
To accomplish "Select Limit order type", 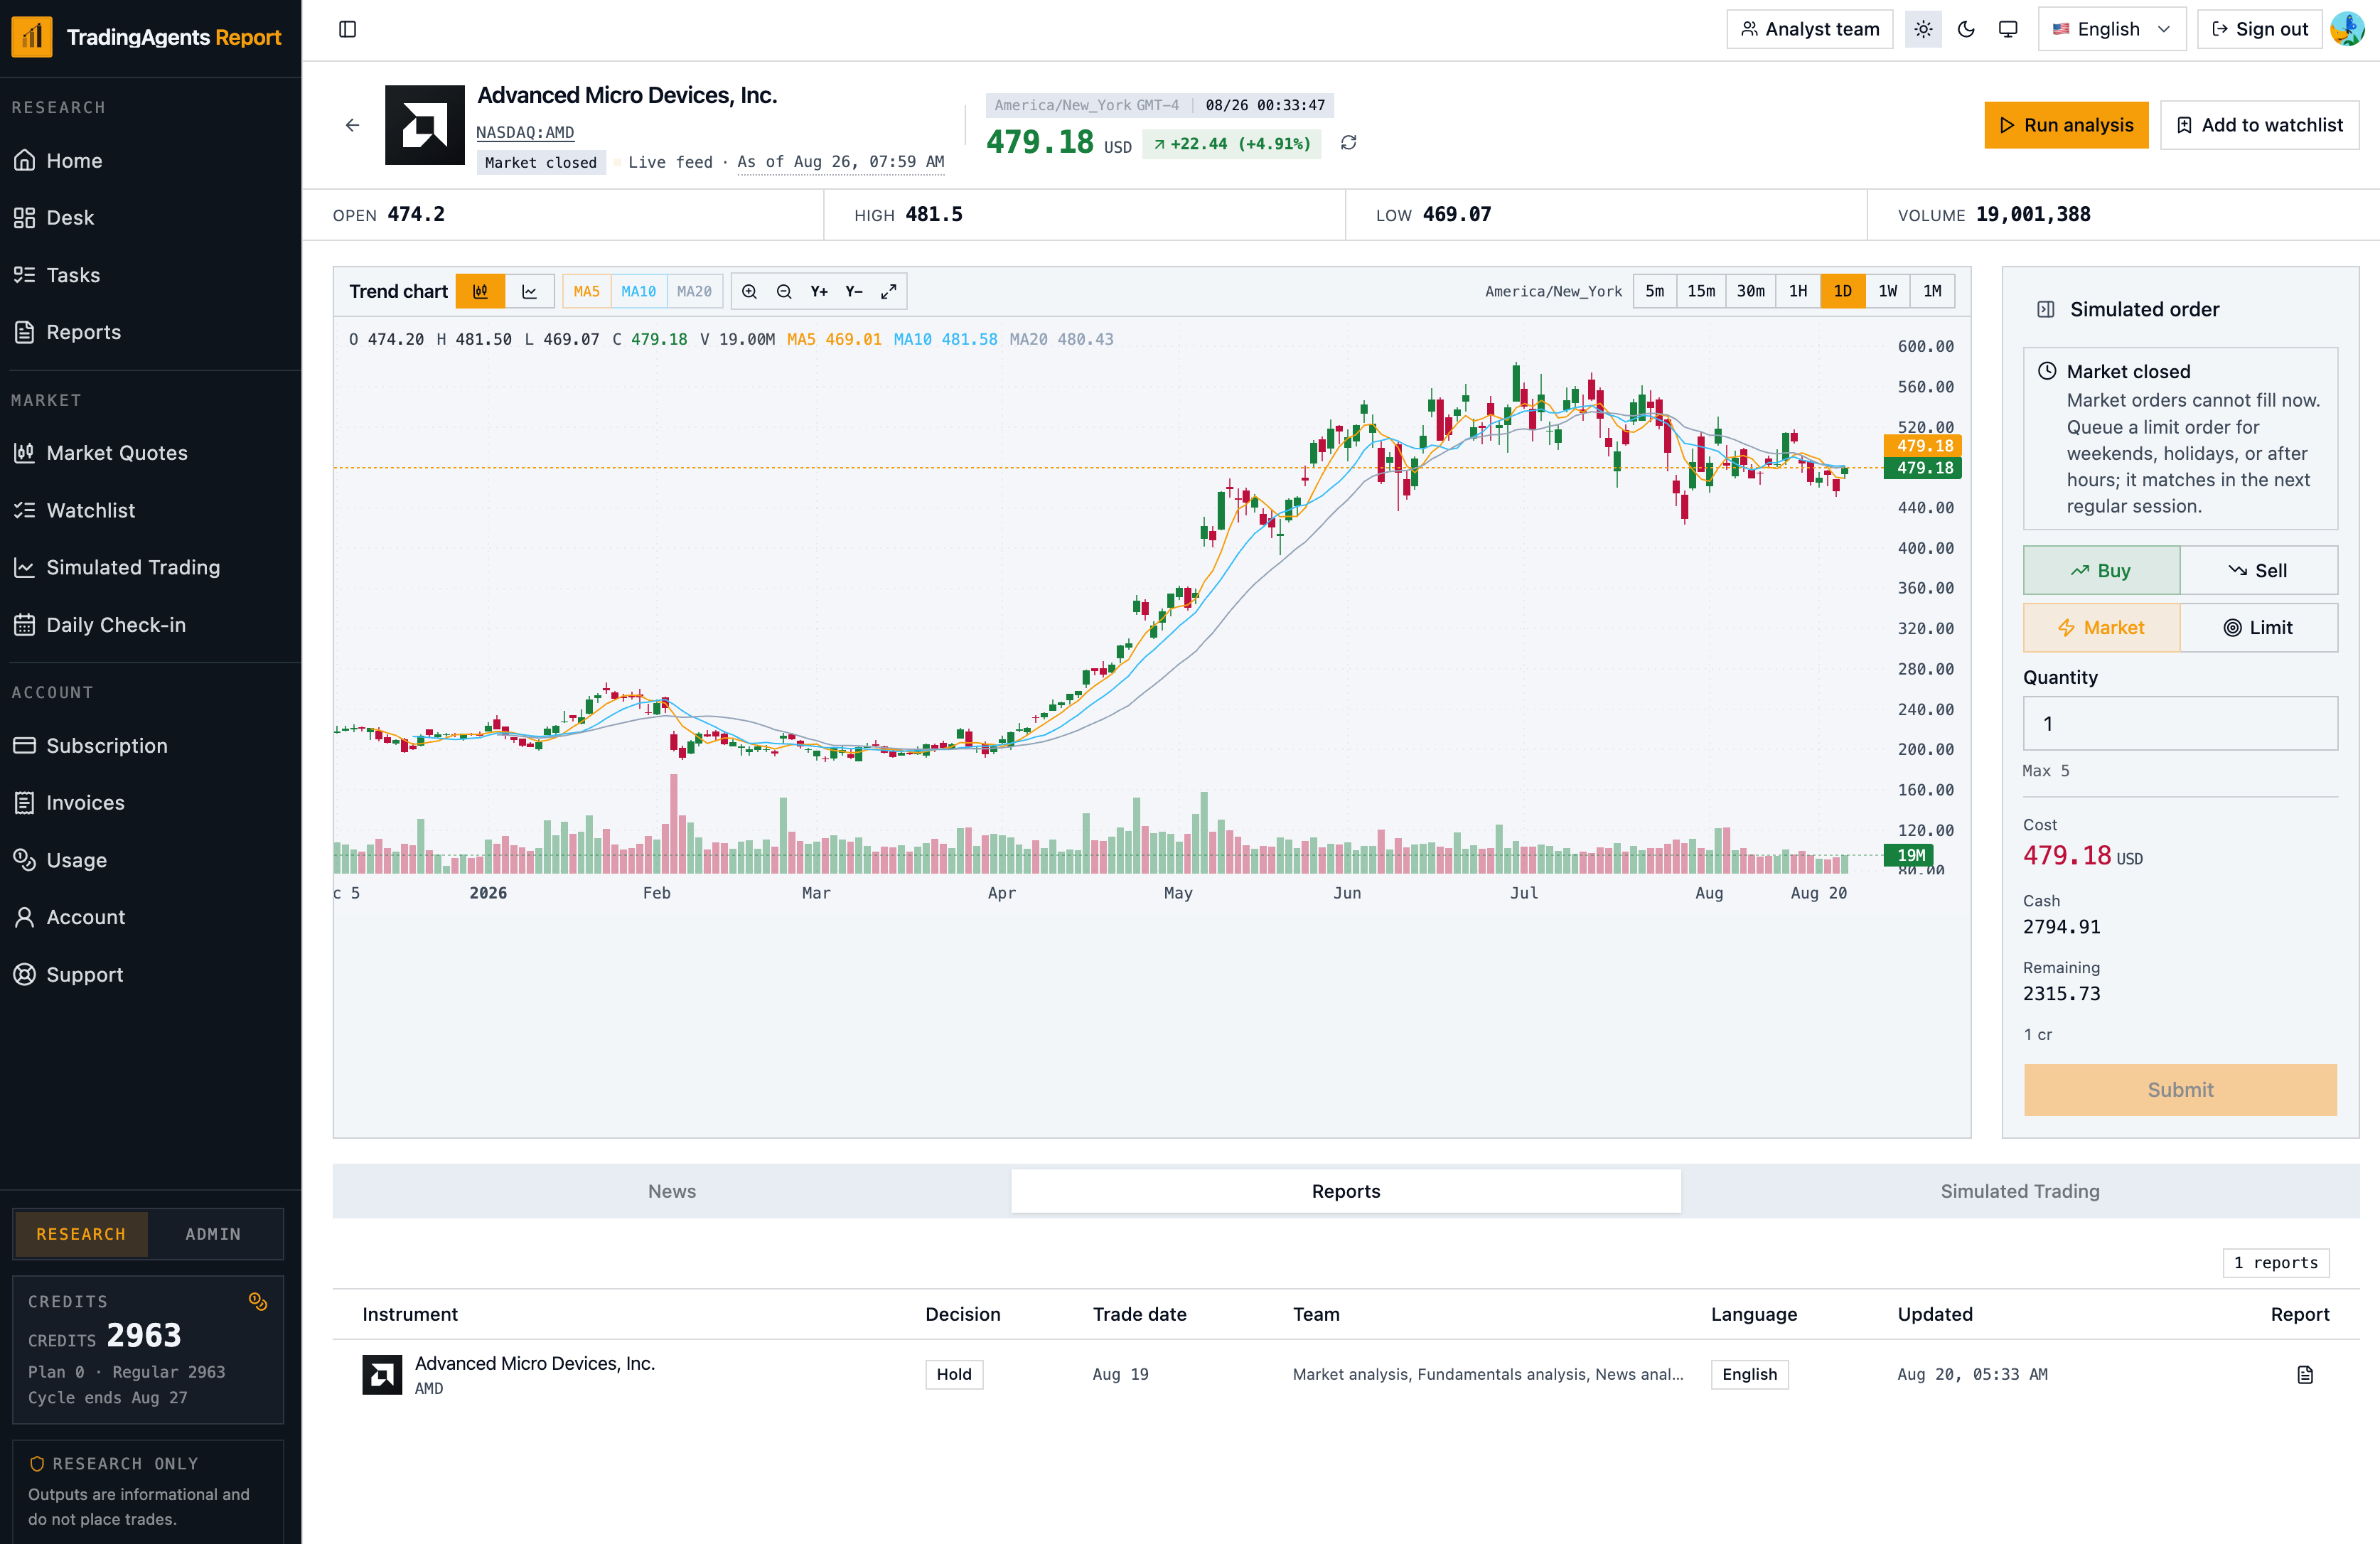I will point(2258,627).
